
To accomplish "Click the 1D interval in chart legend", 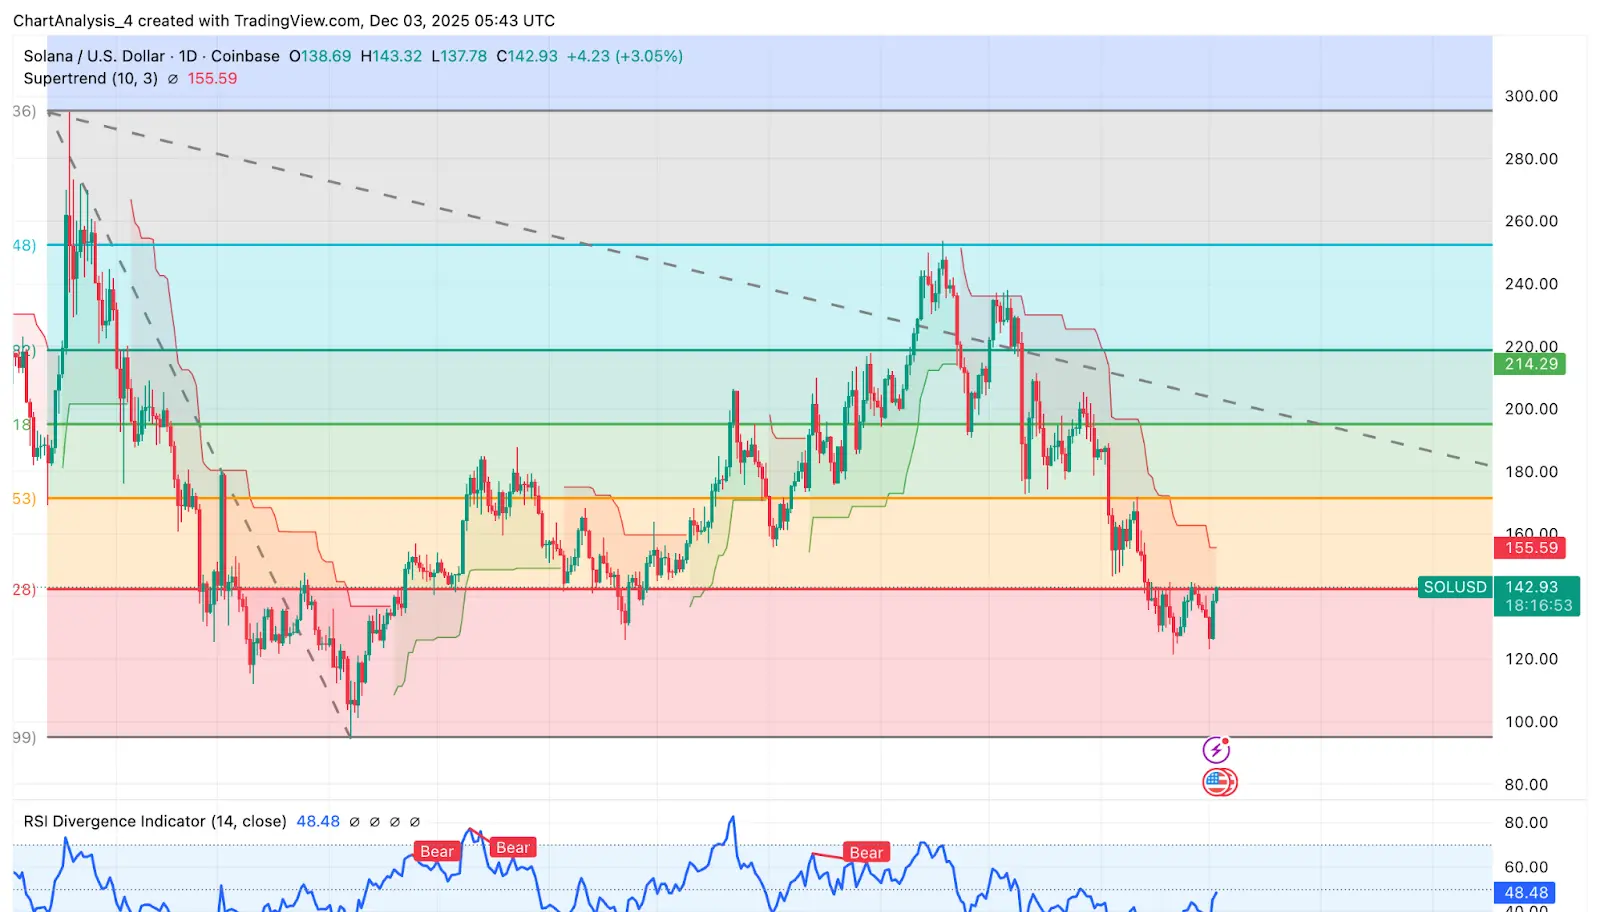I will (188, 56).
